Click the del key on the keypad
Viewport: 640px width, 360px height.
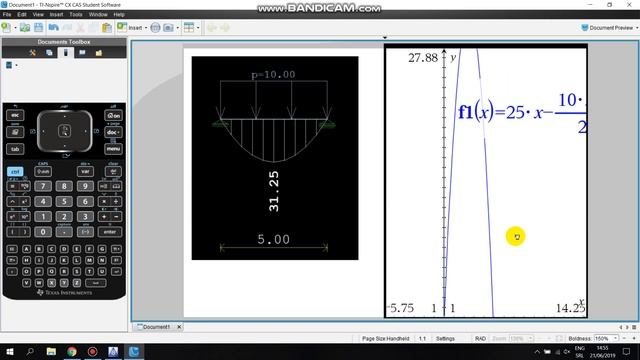[x=113, y=171]
